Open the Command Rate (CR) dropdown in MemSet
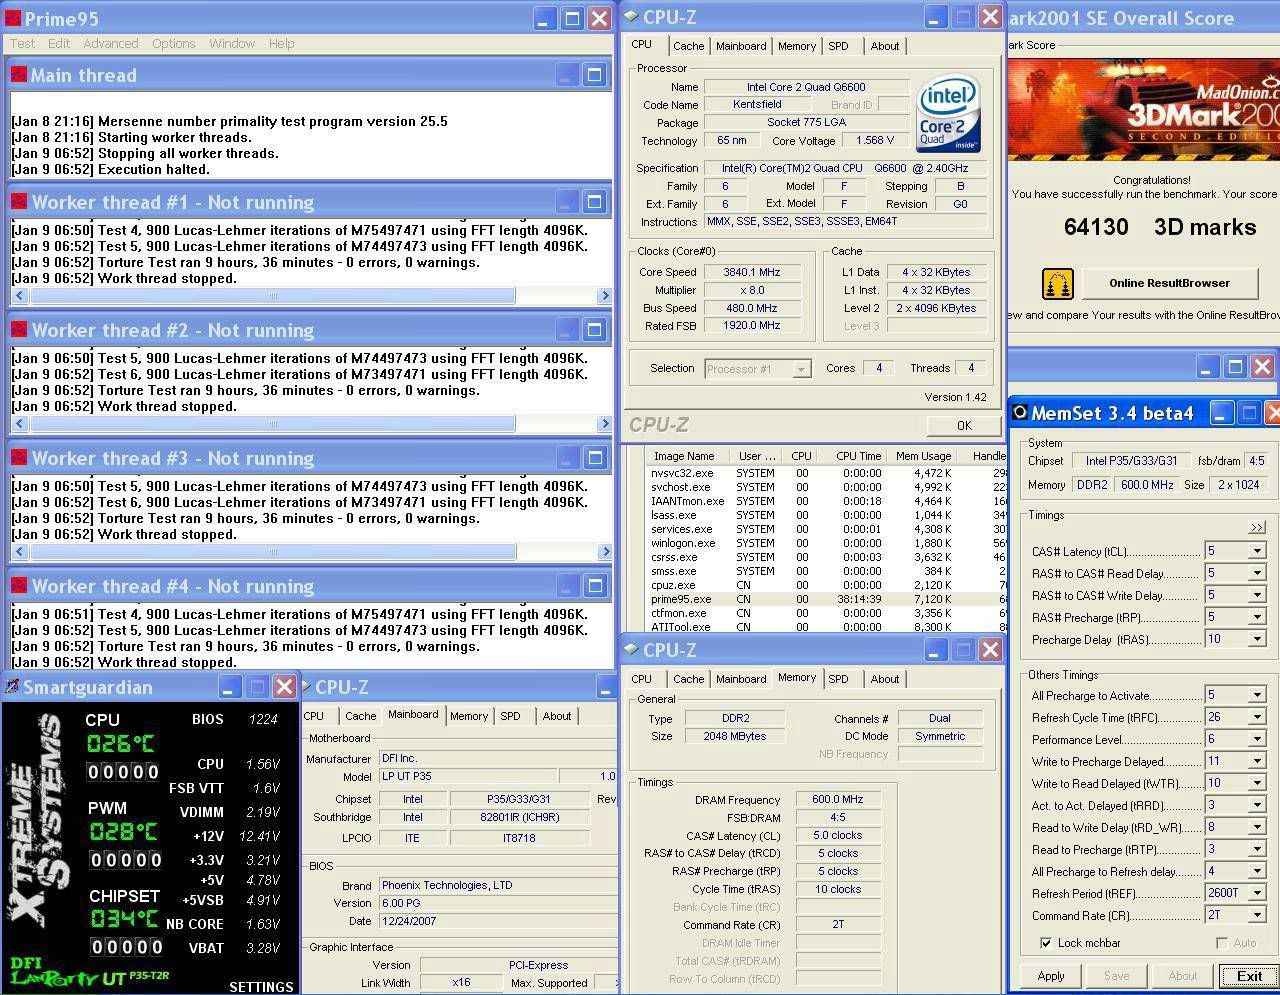The height and width of the screenshot is (995, 1280). [x=1257, y=915]
